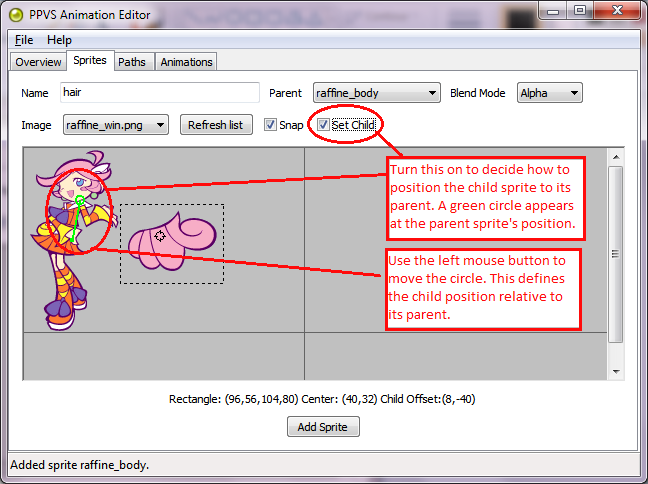This screenshot has width=648, height=484.
Task: Click the Name field containing hair
Action: (x=160, y=92)
